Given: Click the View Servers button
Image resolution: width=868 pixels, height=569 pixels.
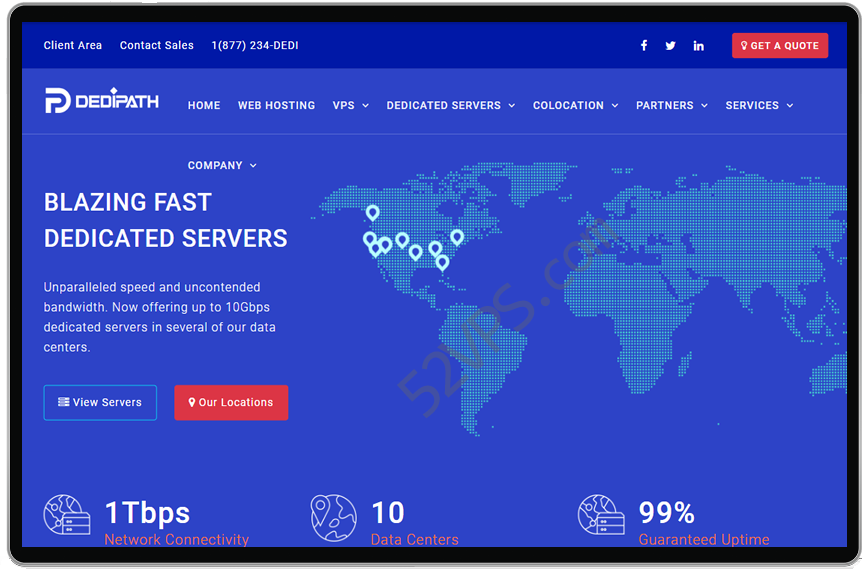Looking at the screenshot, I should pos(100,402).
